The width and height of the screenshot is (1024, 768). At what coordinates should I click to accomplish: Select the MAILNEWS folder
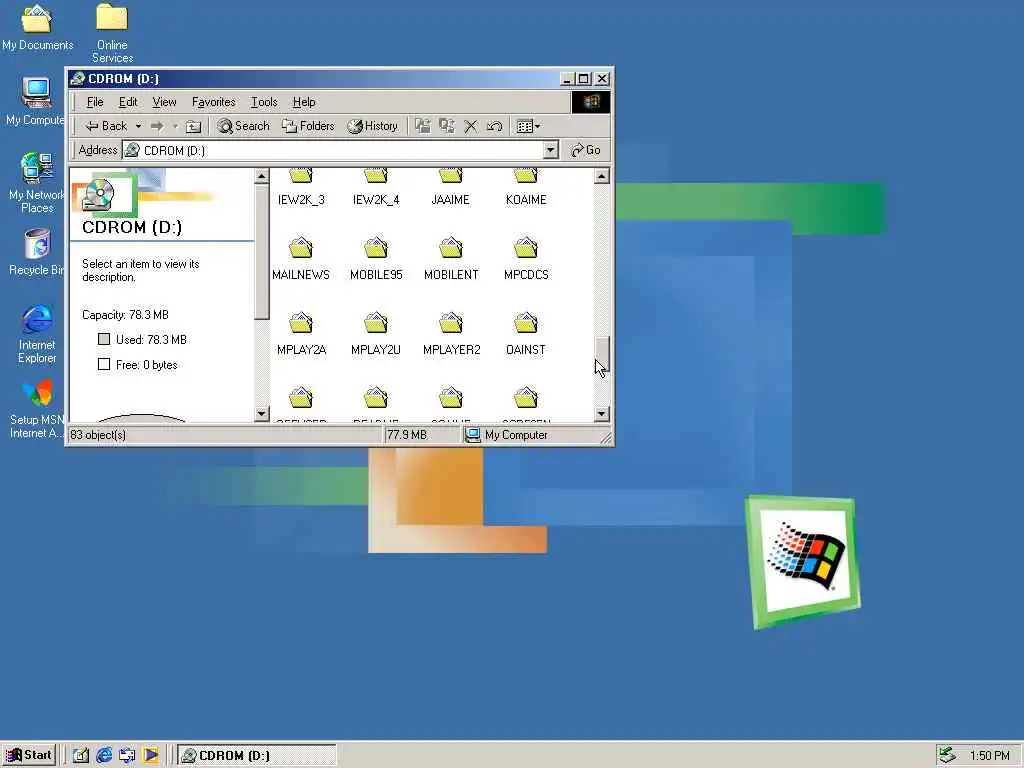pos(301,258)
